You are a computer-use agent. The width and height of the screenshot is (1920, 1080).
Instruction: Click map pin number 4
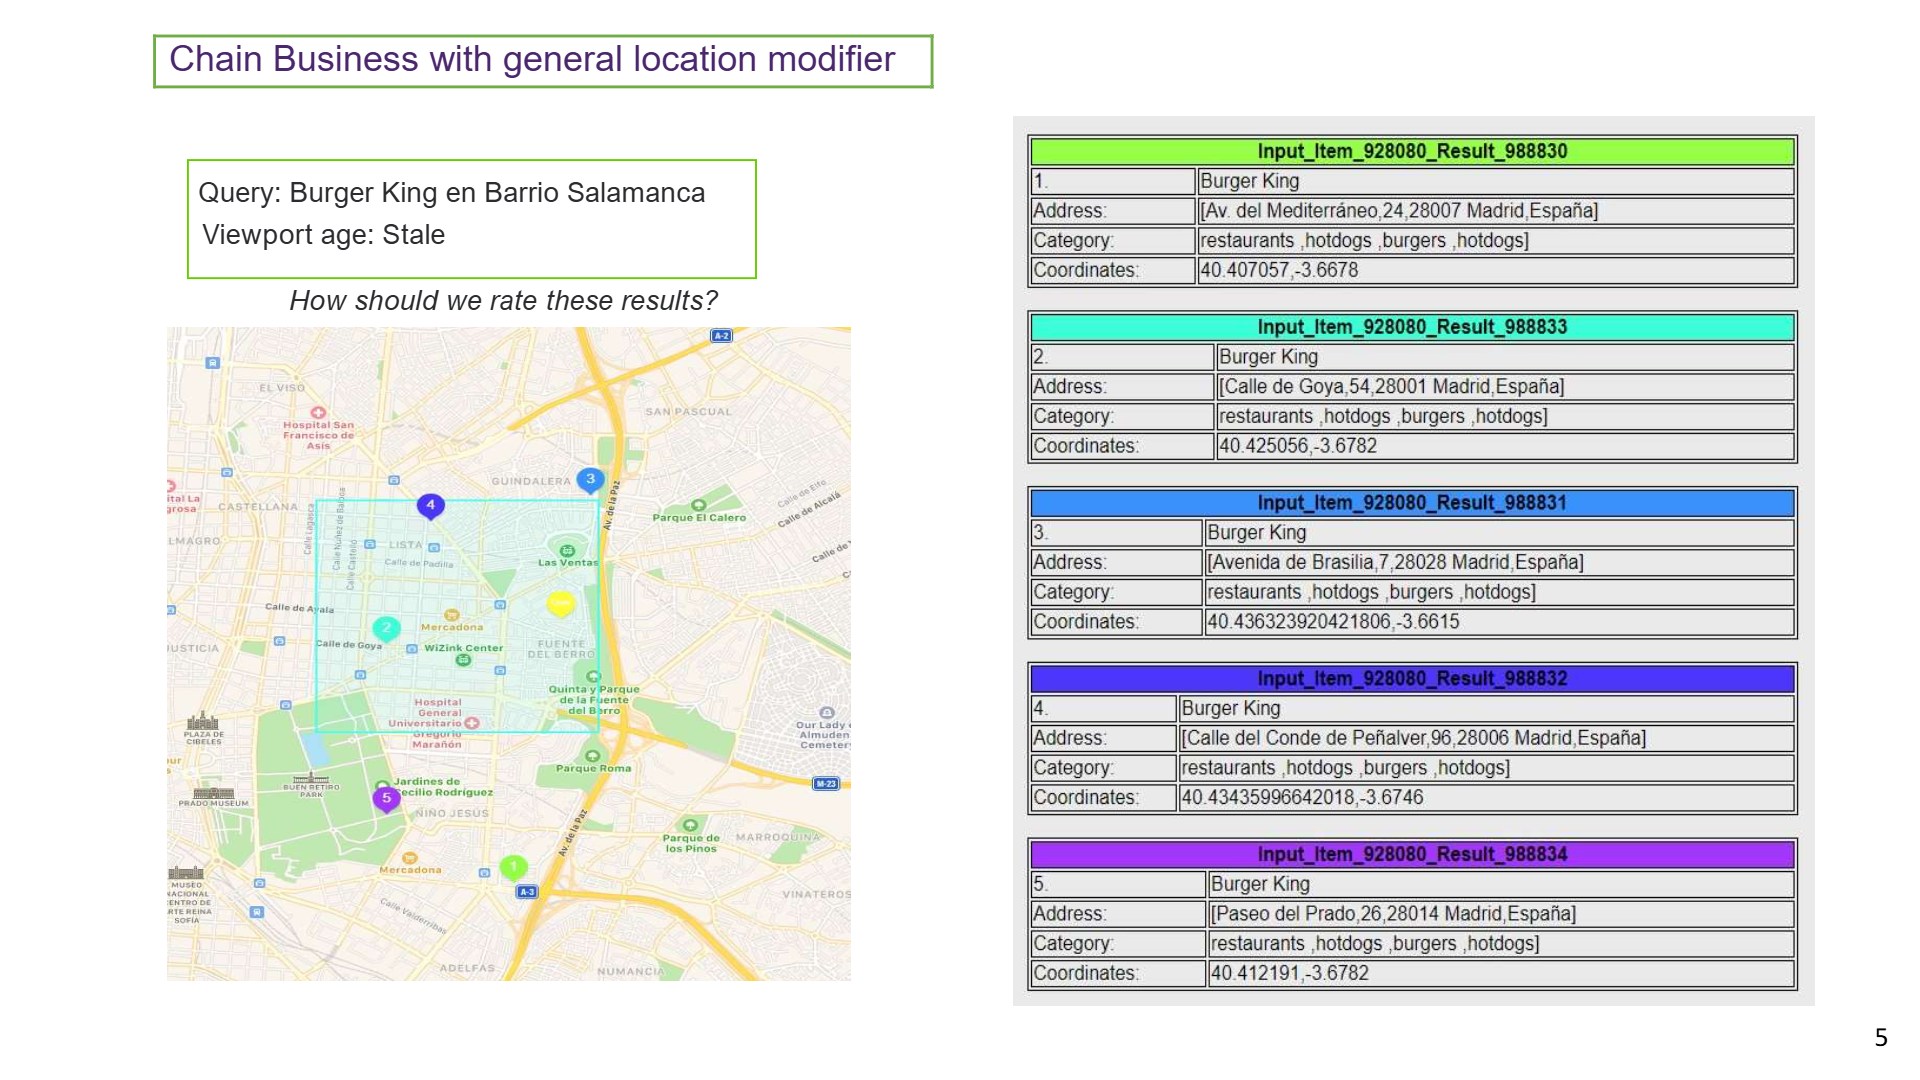coord(430,506)
